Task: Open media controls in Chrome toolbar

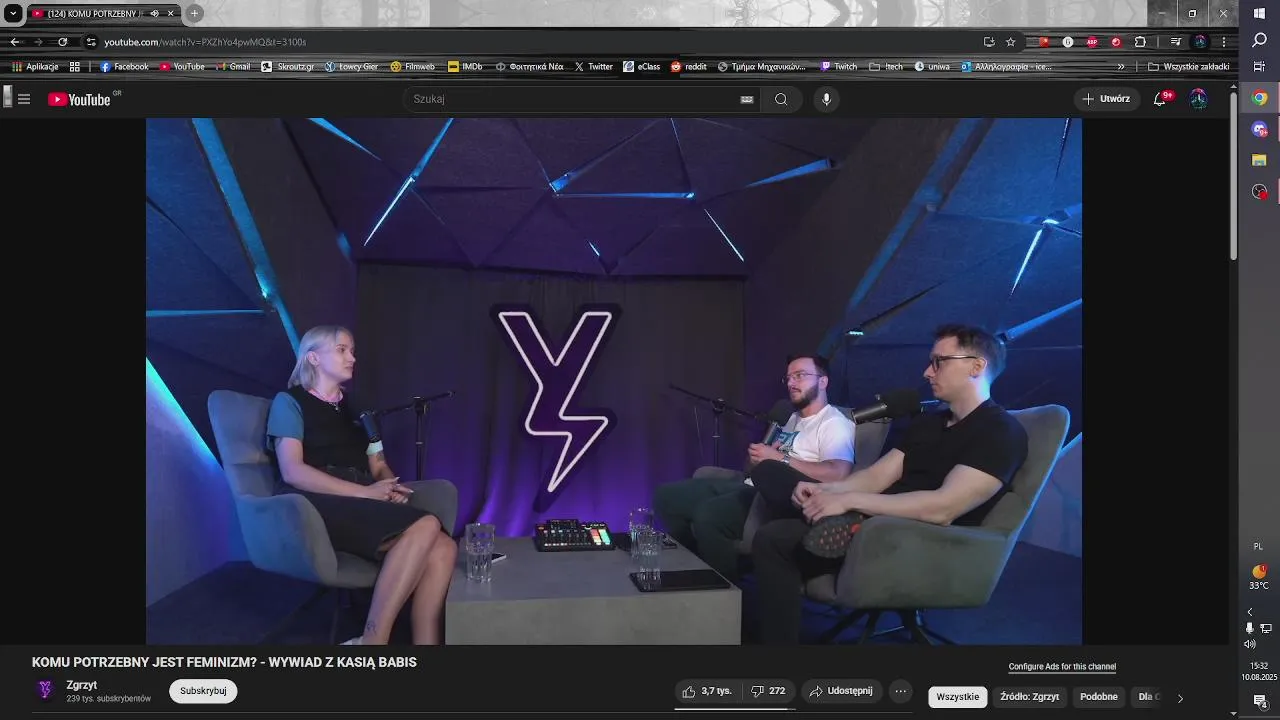Action: click(x=1176, y=42)
